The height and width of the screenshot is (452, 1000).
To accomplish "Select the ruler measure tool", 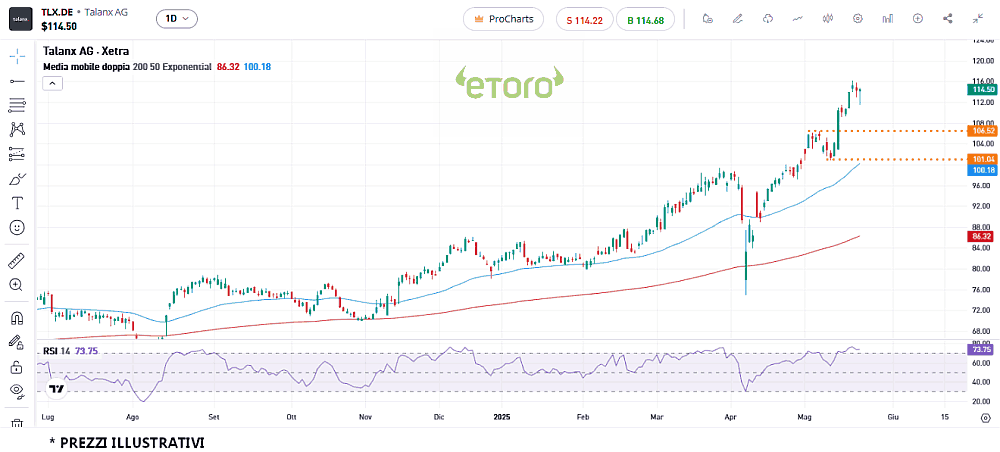I will tap(17, 261).
